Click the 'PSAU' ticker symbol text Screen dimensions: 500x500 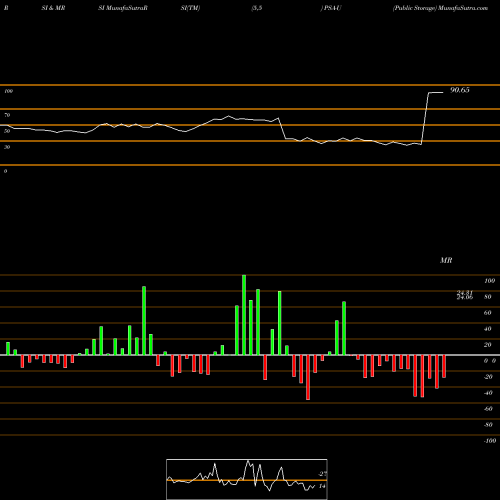click(332, 8)
